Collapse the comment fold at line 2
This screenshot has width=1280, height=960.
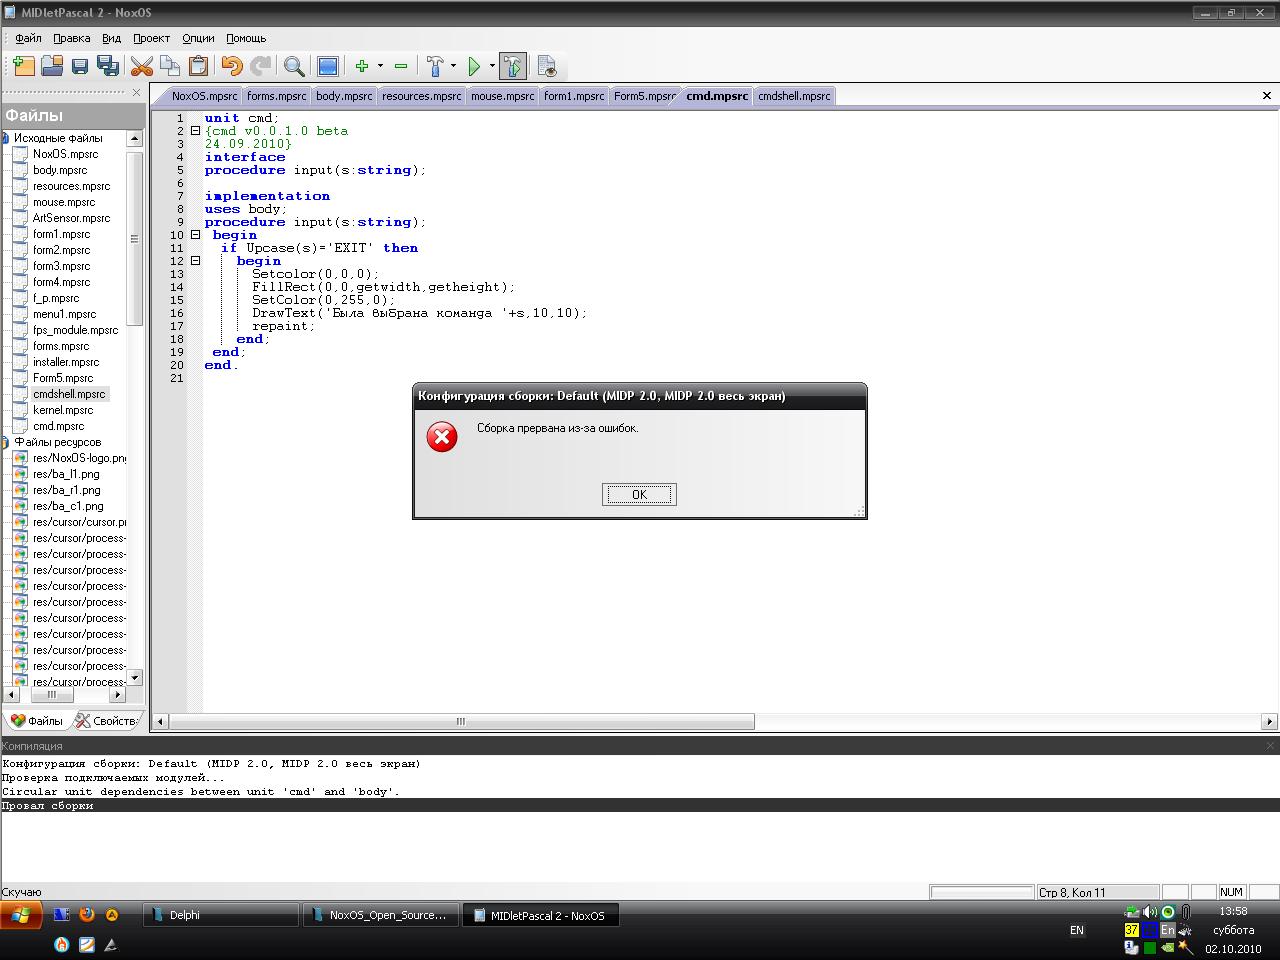click(196, 131)
